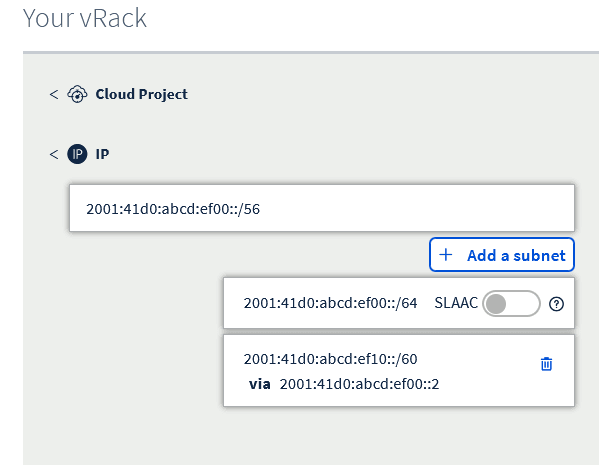The width and height of the screenshot is (599, 476).
Task: Select the 2001:41d0:abcd:ef00::/56 IP block
Action: pyautogui.click(x=322, y=208)
